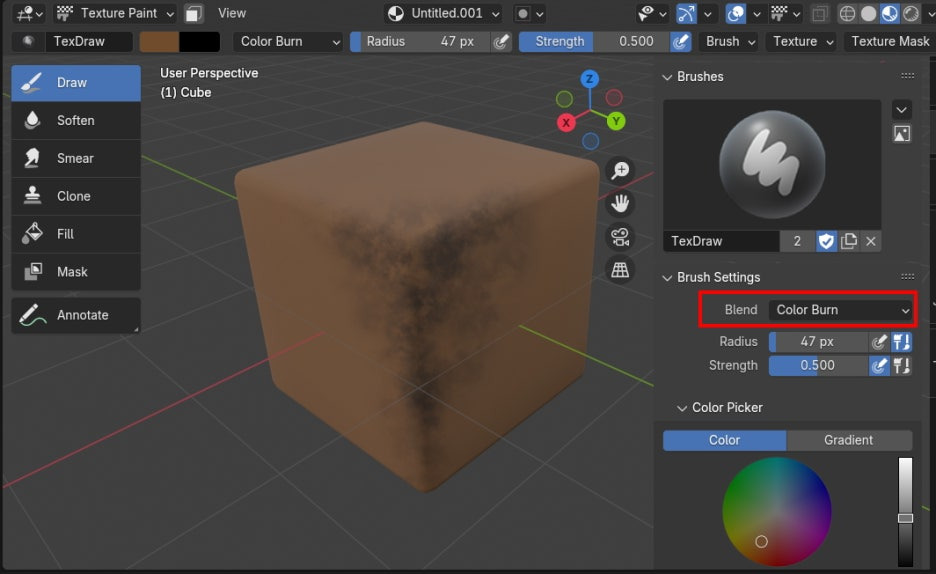Select the Smear tool
The image size is (936, 574).
[76, 158]
